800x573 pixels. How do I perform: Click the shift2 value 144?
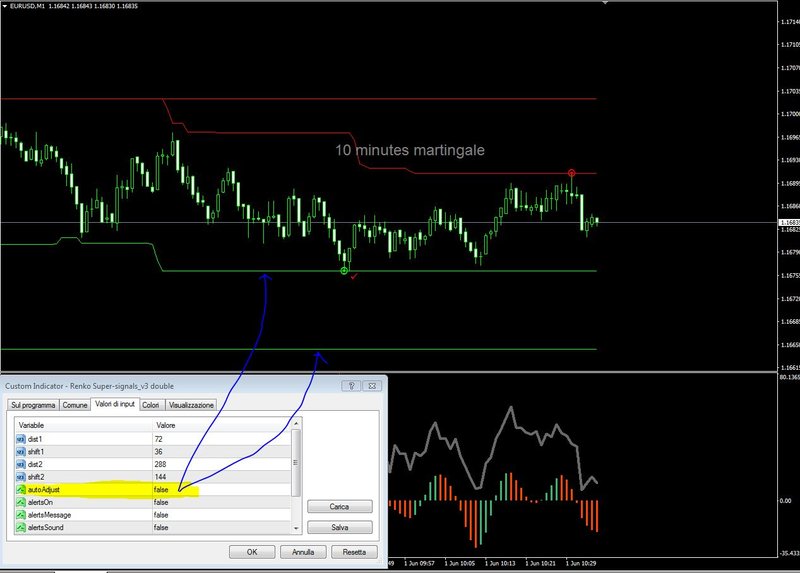tap(160, 477)
